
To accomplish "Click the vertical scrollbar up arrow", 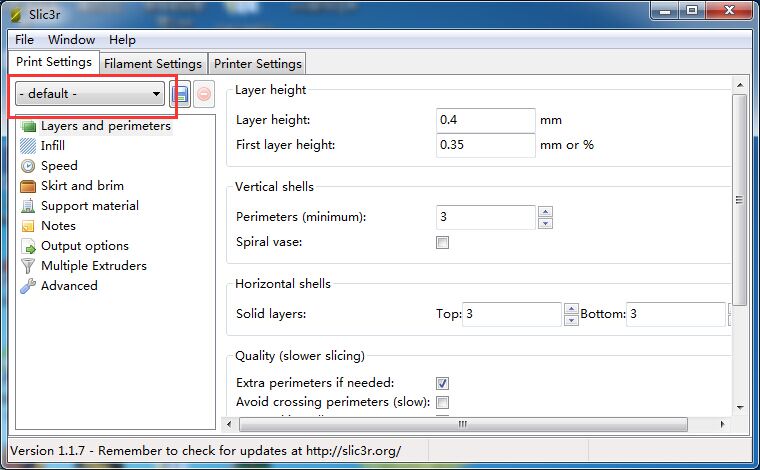I will tap(740, 85).
